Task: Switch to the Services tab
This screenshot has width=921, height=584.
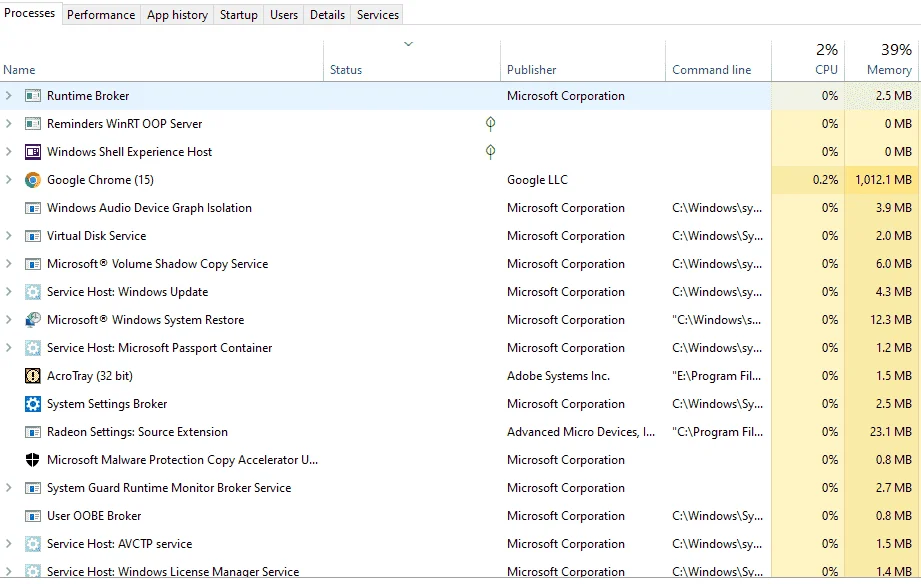Action: [x=378, y=15]
